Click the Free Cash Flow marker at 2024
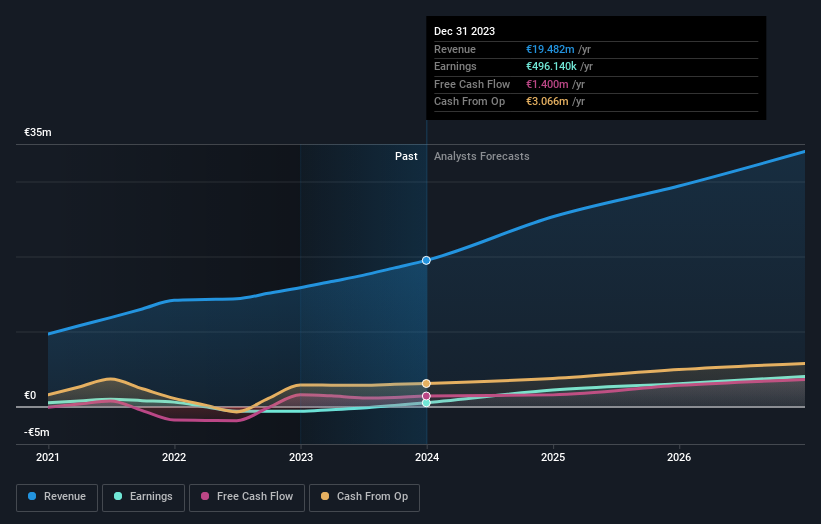This screenshot has width=821, height=524. click(426, 396)
